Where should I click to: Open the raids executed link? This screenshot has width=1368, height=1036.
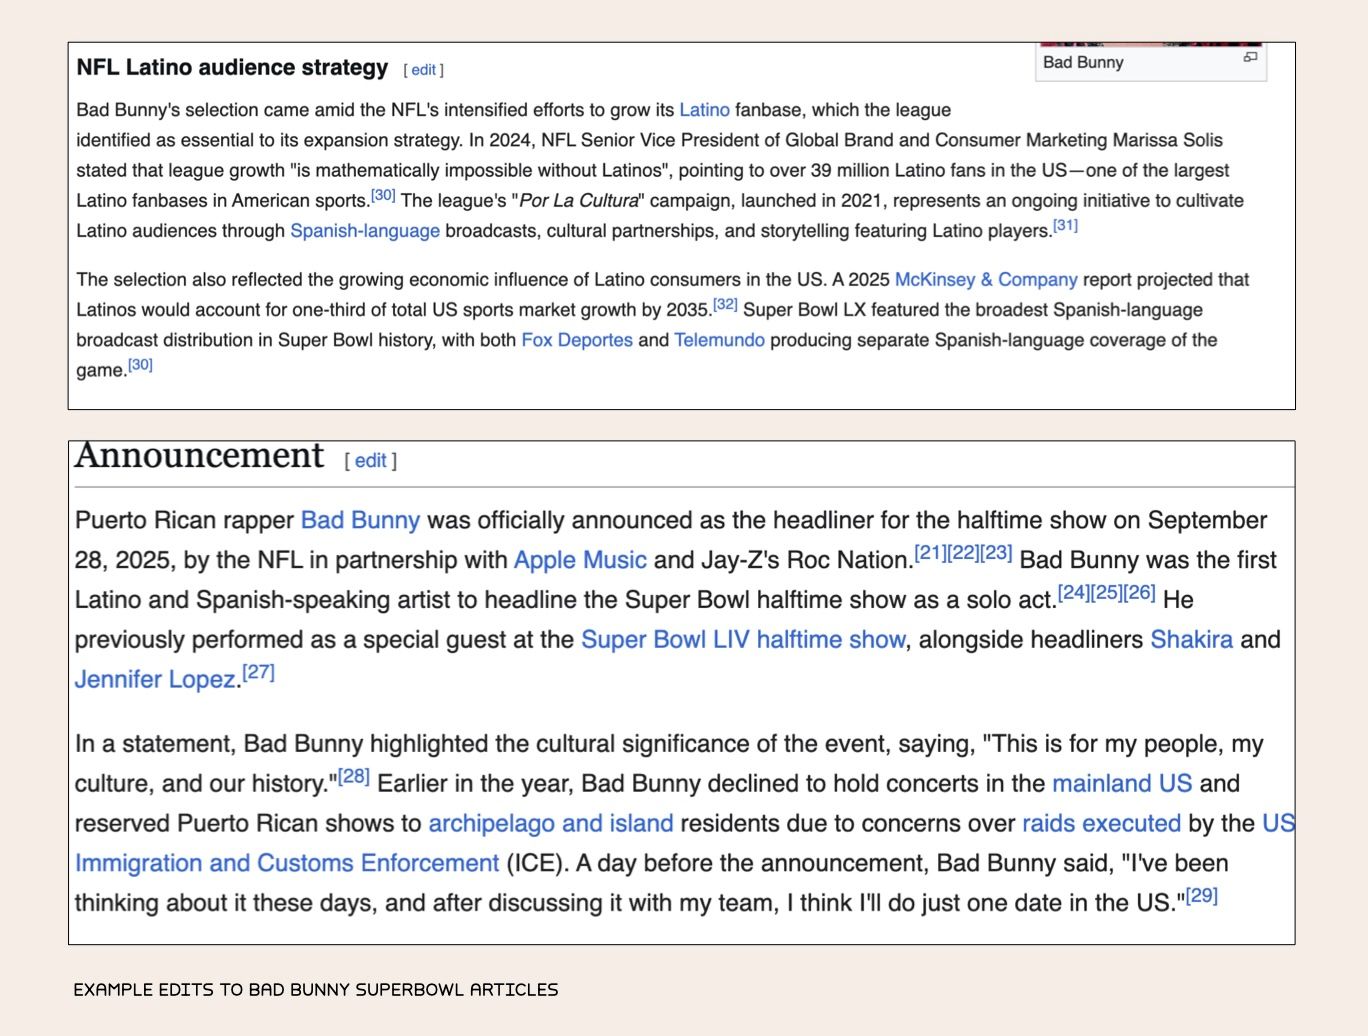(x=1101, y=824)
